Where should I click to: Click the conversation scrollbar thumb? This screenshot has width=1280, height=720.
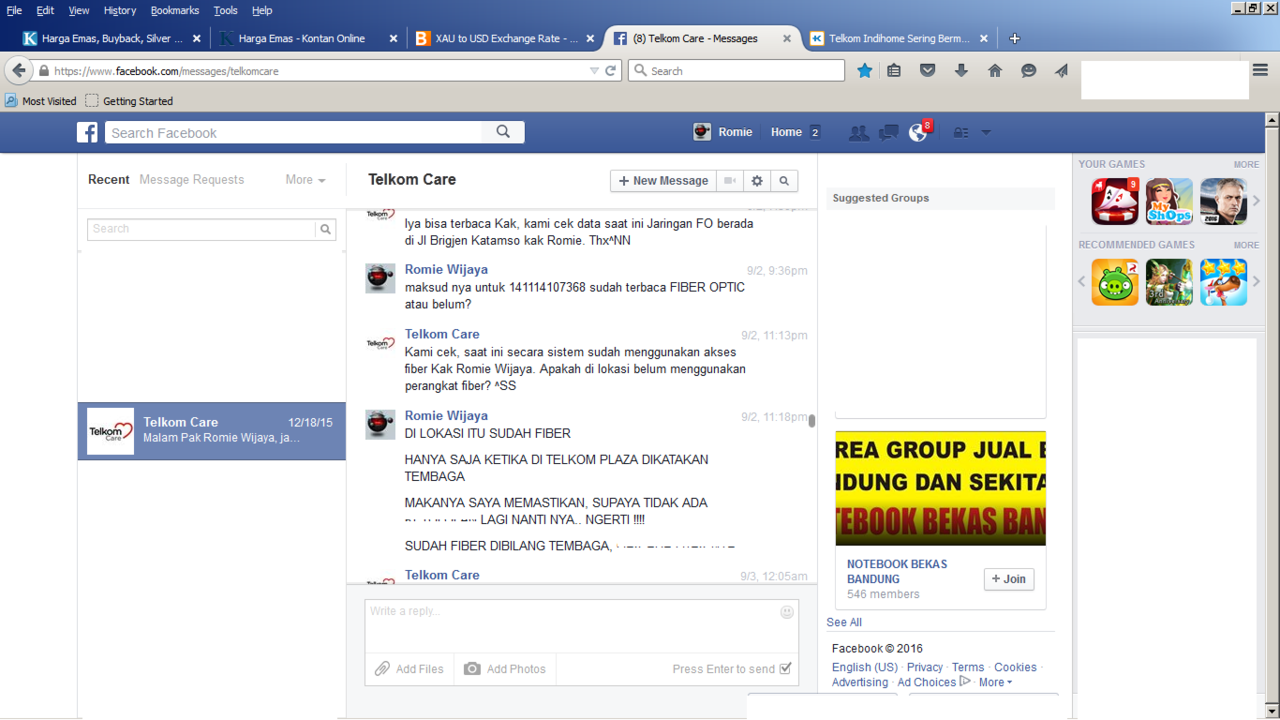point(812,421)
